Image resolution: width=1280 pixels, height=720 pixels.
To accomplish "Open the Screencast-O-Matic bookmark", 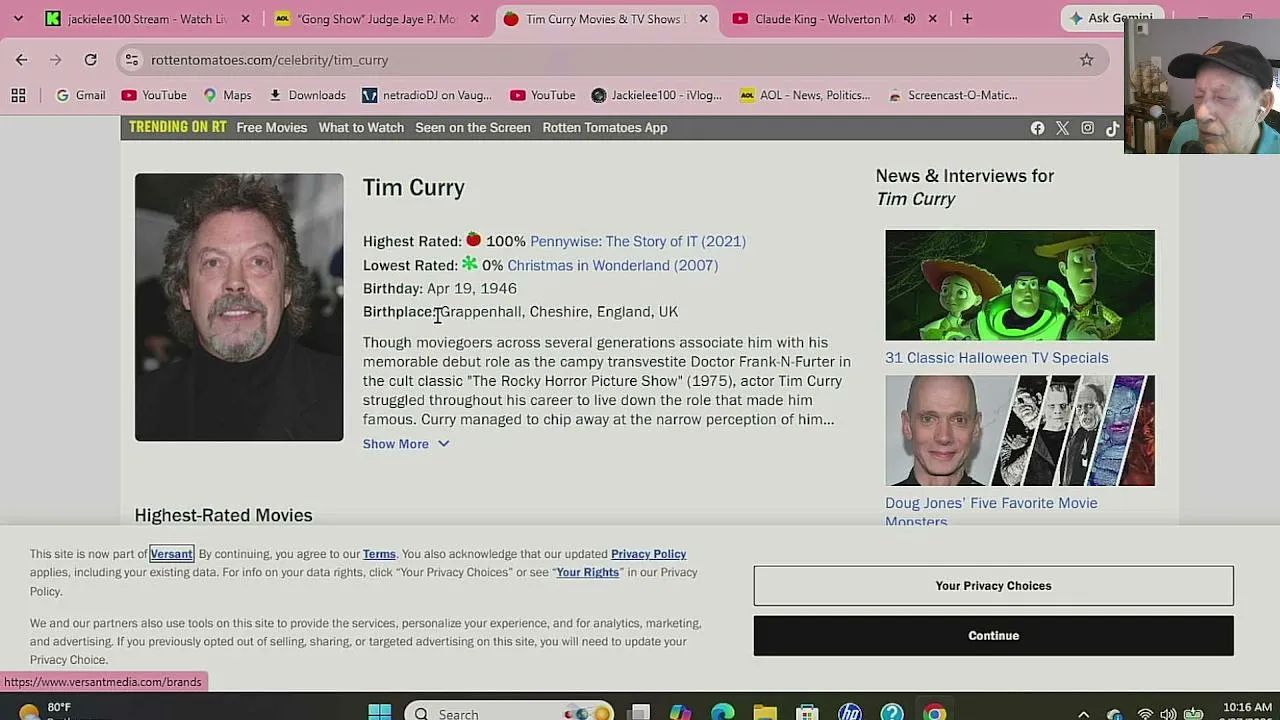I will (x=953, y=95).
